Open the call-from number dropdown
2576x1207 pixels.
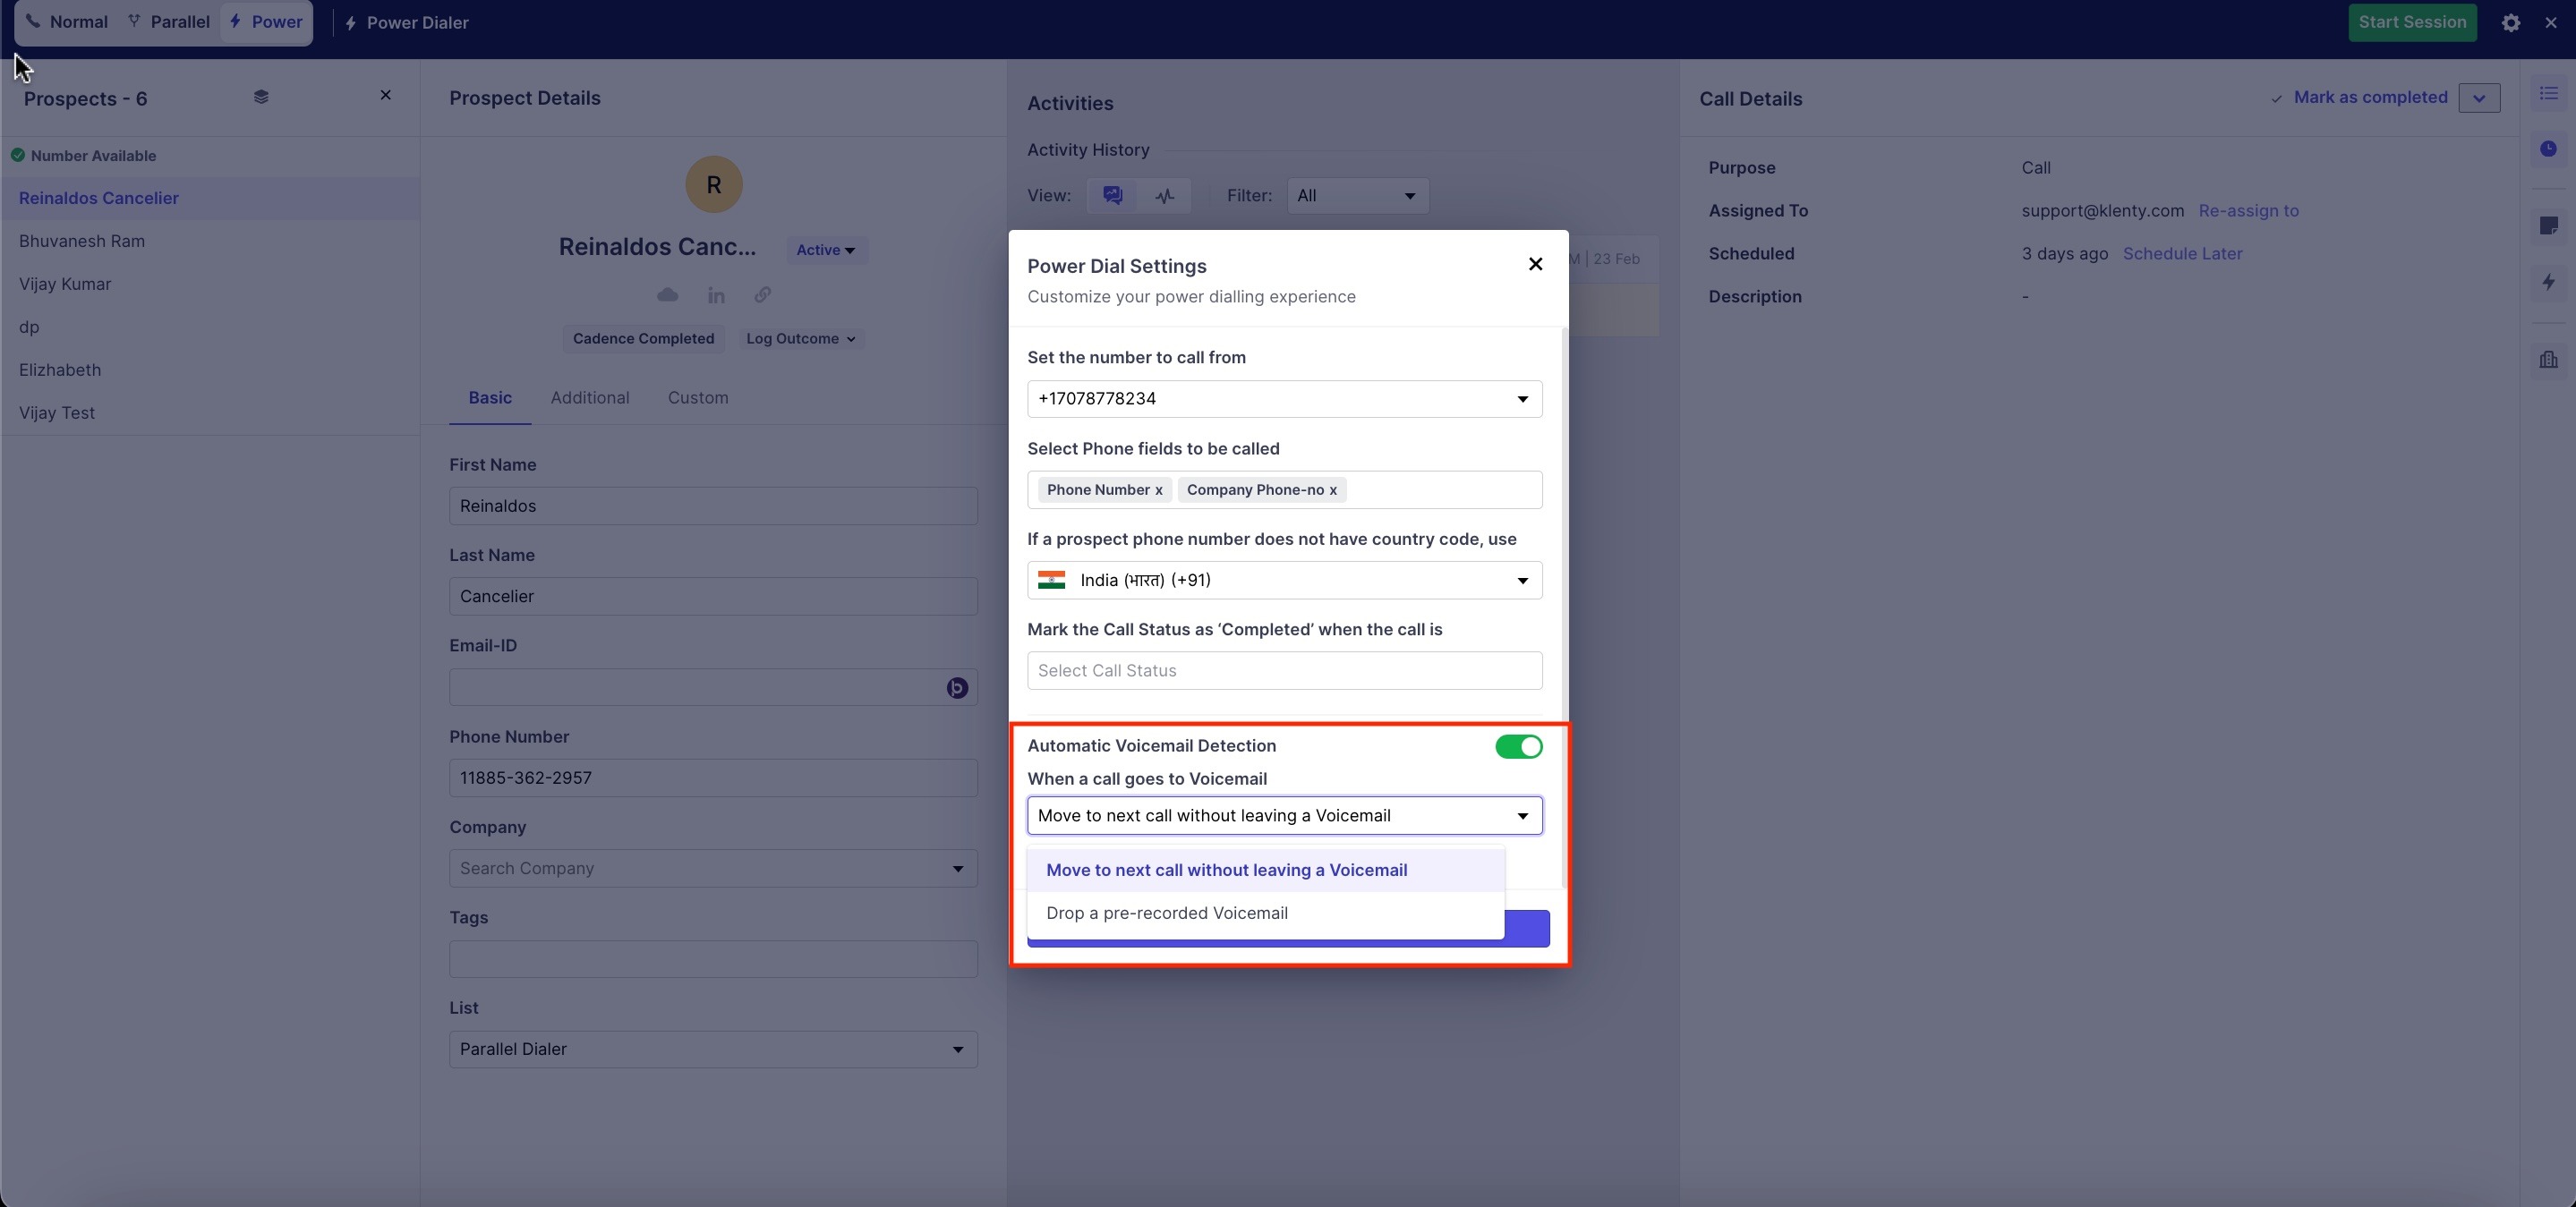(x=1284, y=399)
